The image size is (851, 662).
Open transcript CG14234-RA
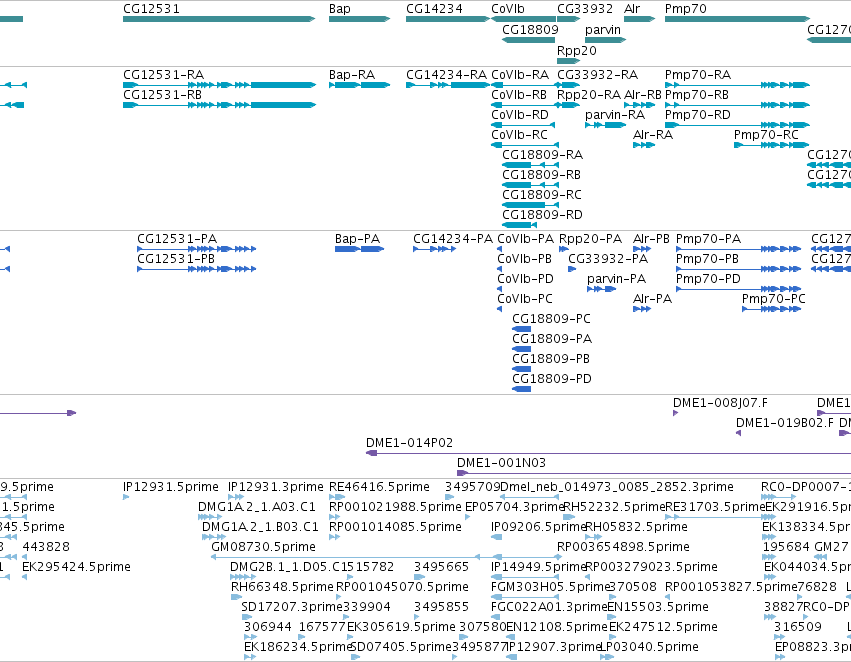(448, 85)
